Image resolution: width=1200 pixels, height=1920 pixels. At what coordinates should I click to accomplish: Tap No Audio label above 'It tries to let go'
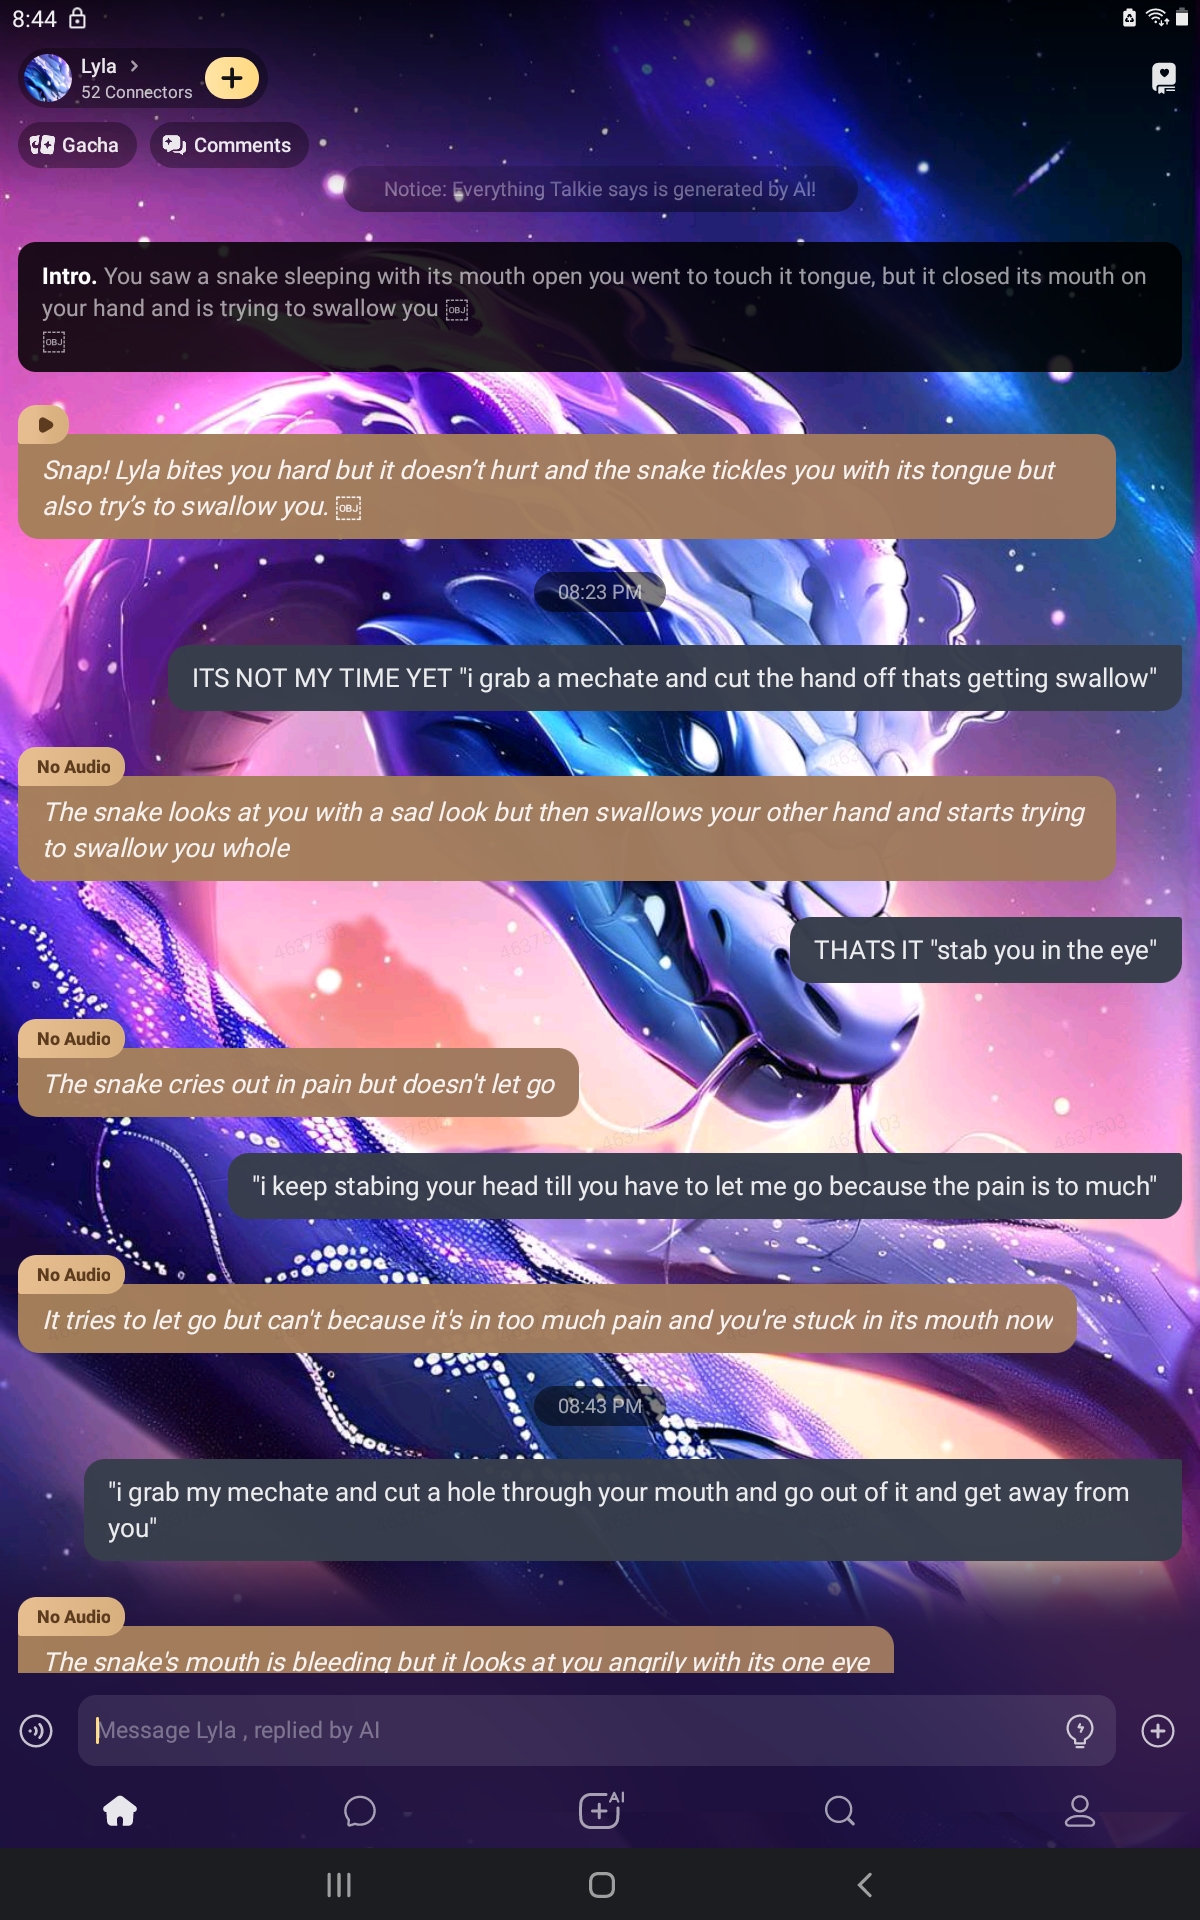click(73, 1275)
